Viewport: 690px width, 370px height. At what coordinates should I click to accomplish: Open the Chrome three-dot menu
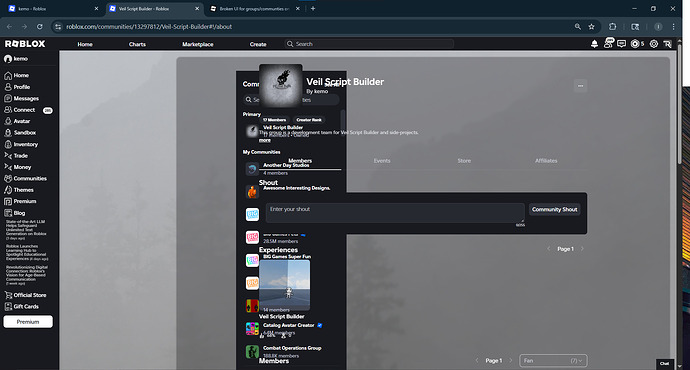[x=674, y=26]
